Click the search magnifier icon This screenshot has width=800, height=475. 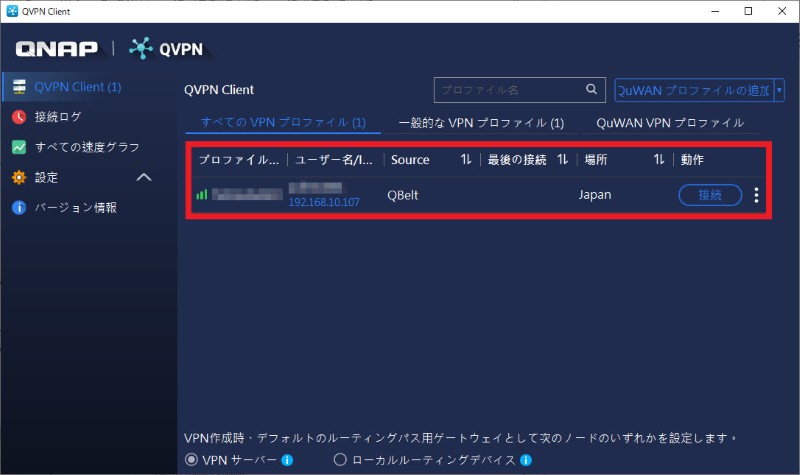pyautogui.click(x=592, y=89)
